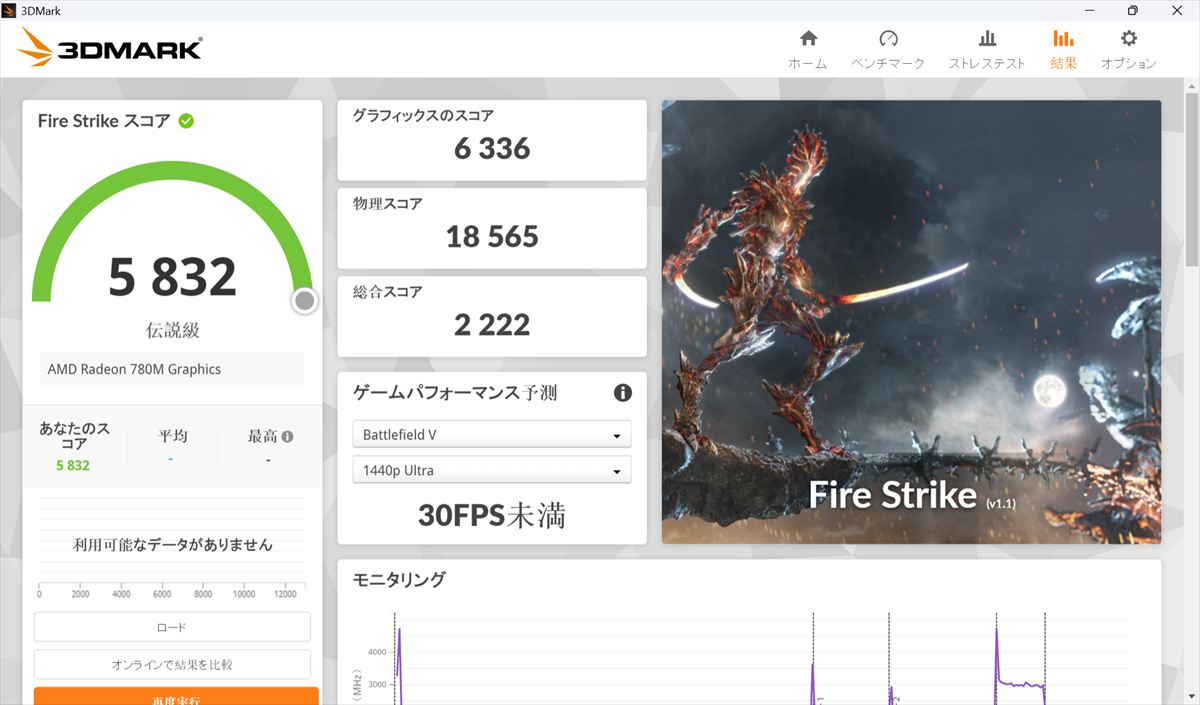Open the Home (ホーム) icon

click(x=808, y=40)
